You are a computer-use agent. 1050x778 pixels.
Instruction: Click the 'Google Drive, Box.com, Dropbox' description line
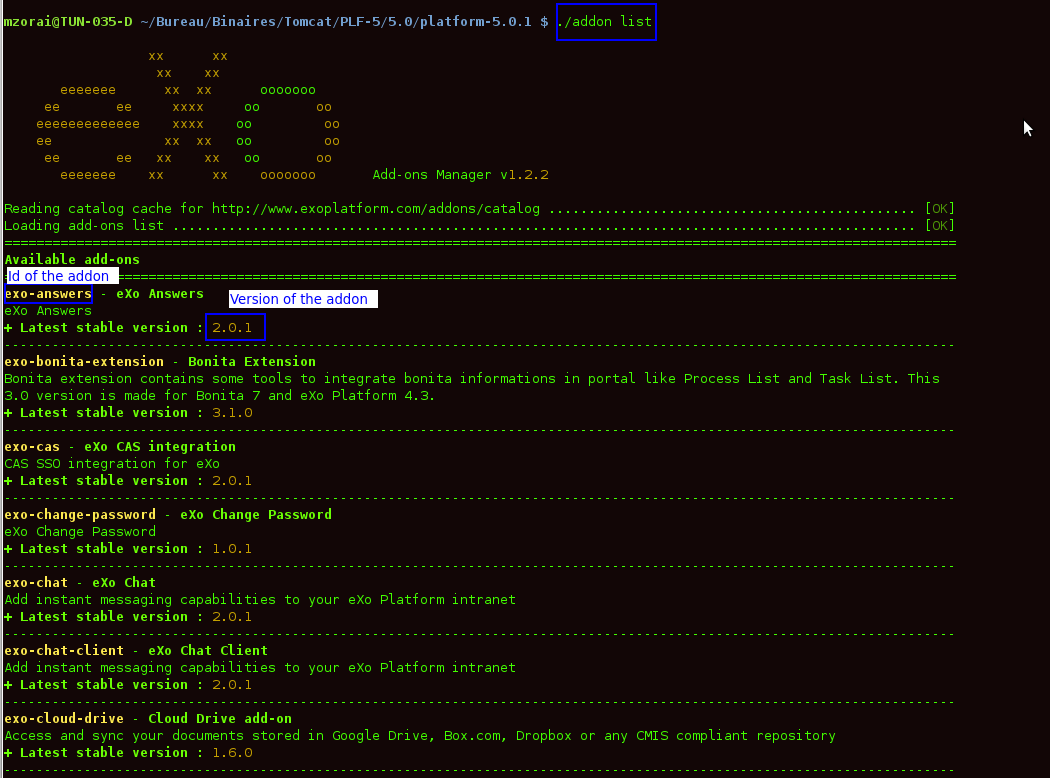(420, 735)
